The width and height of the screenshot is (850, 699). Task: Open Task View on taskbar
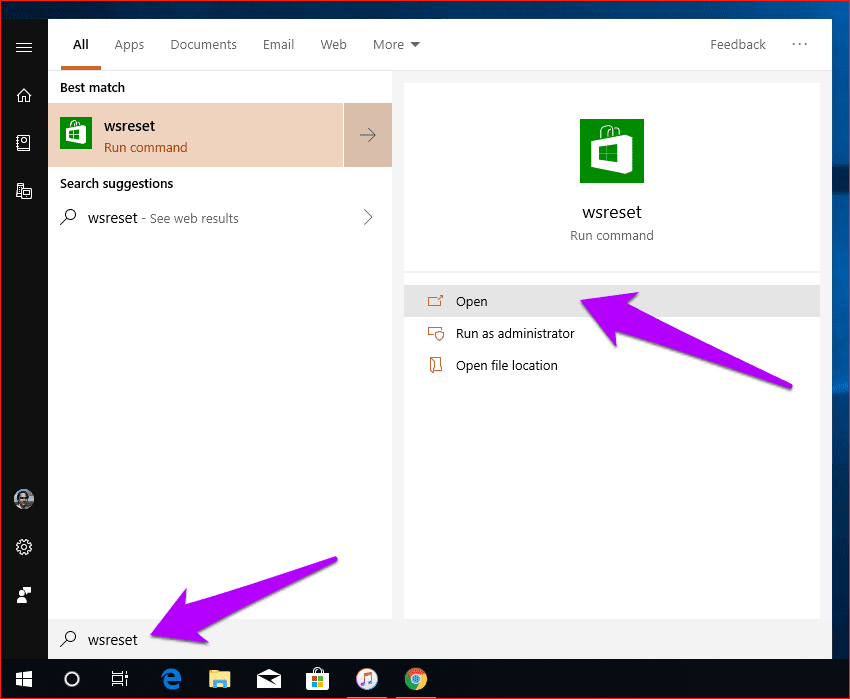point(120,679)
